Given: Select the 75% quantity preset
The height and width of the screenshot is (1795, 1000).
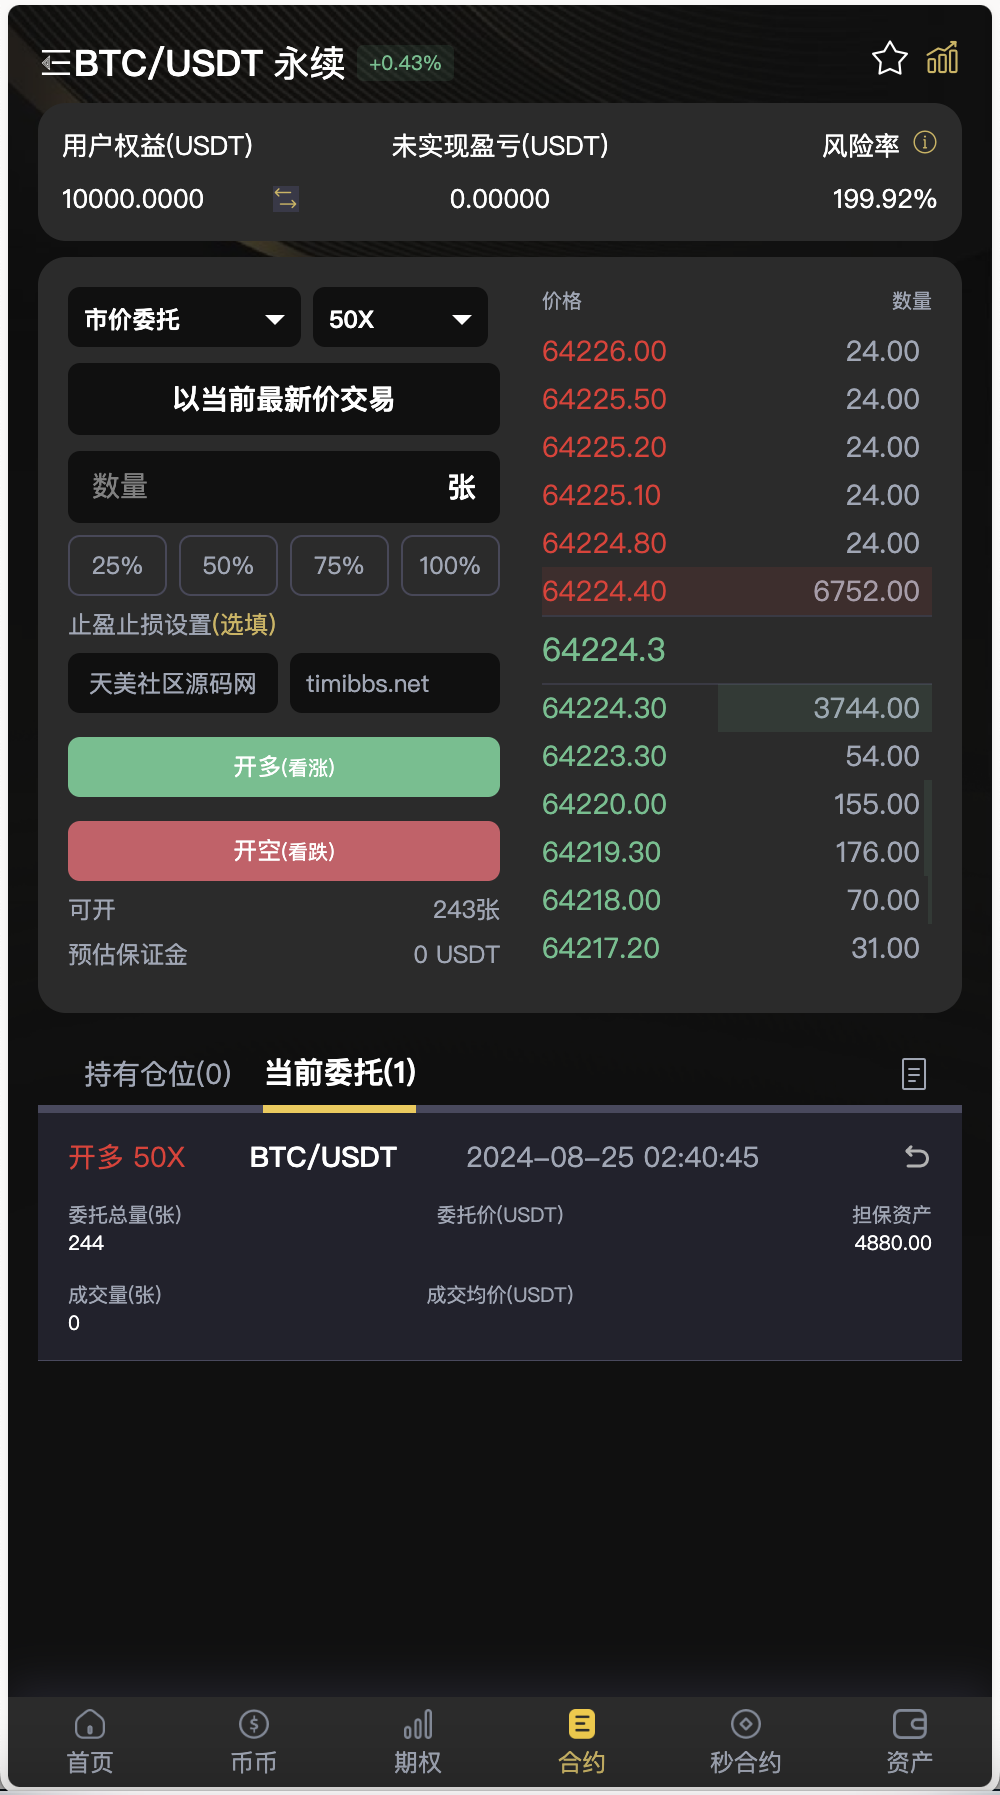Looking at the screenshot, I should [338, 565].
